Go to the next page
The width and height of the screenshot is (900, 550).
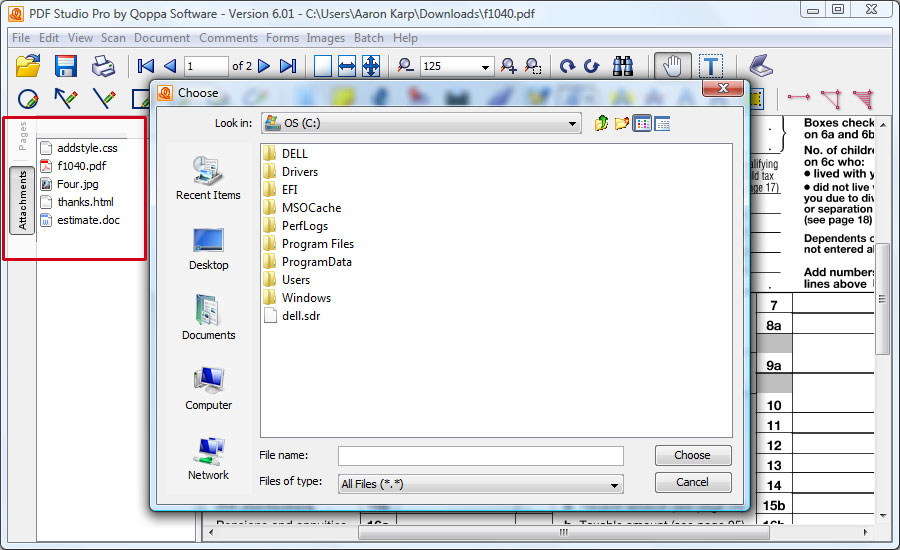tap(264, 66)
